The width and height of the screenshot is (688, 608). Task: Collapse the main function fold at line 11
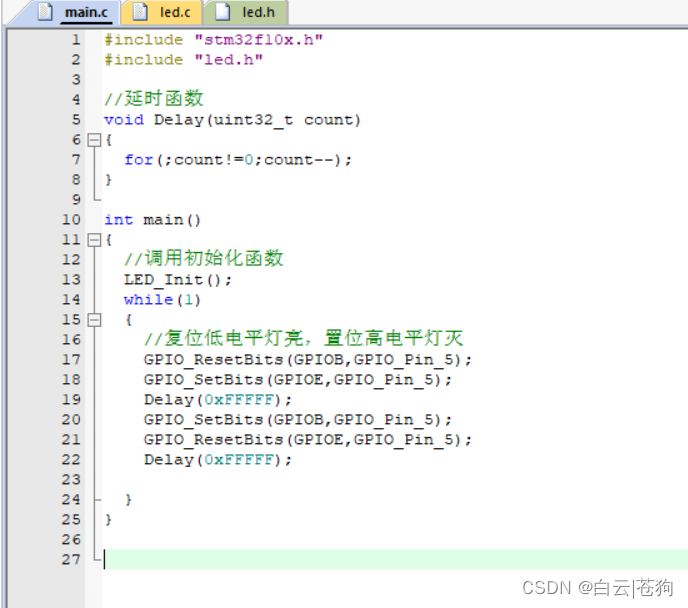pos(94,240)
